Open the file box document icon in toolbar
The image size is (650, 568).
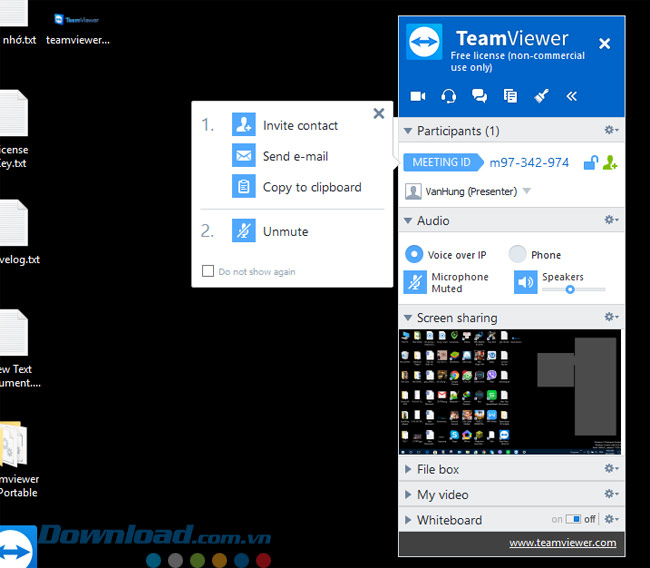pyautogui.click(x=510, y=96)
